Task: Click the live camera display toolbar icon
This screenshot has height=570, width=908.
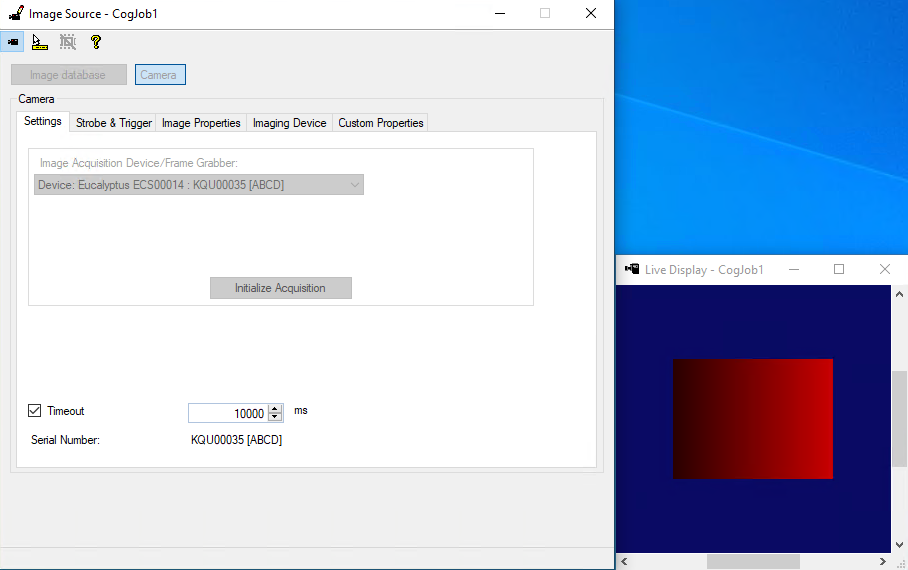Action: click(x=13, y=42)
